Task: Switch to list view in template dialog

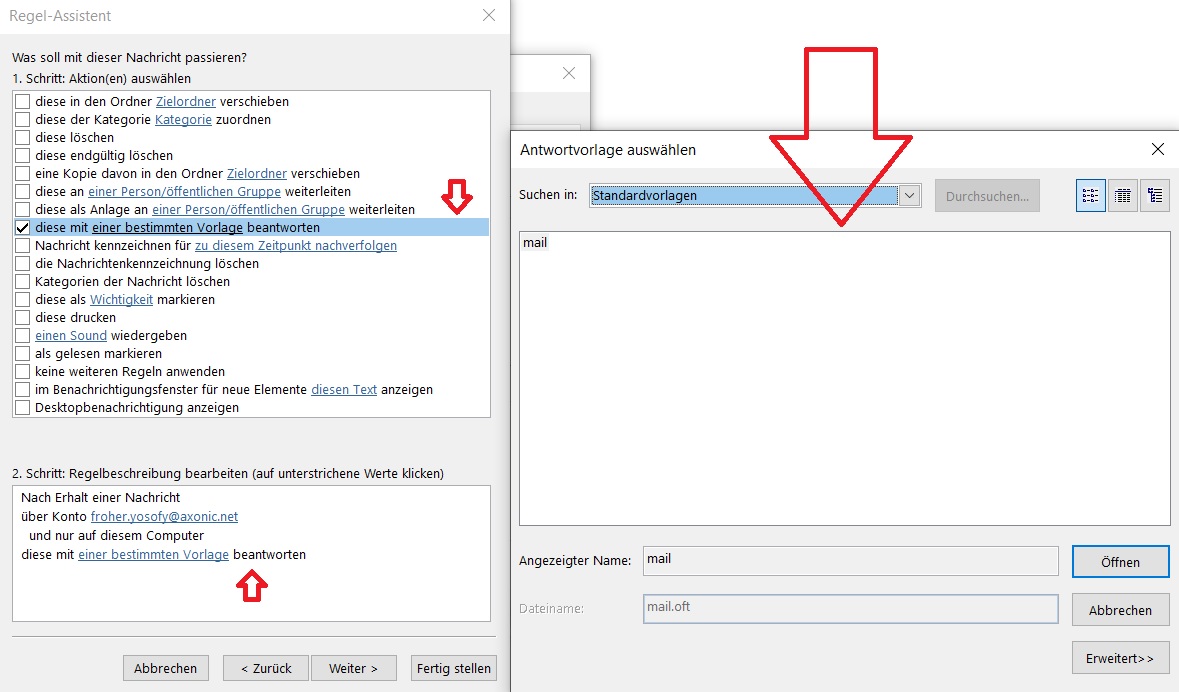Action: coord(1123,196)
